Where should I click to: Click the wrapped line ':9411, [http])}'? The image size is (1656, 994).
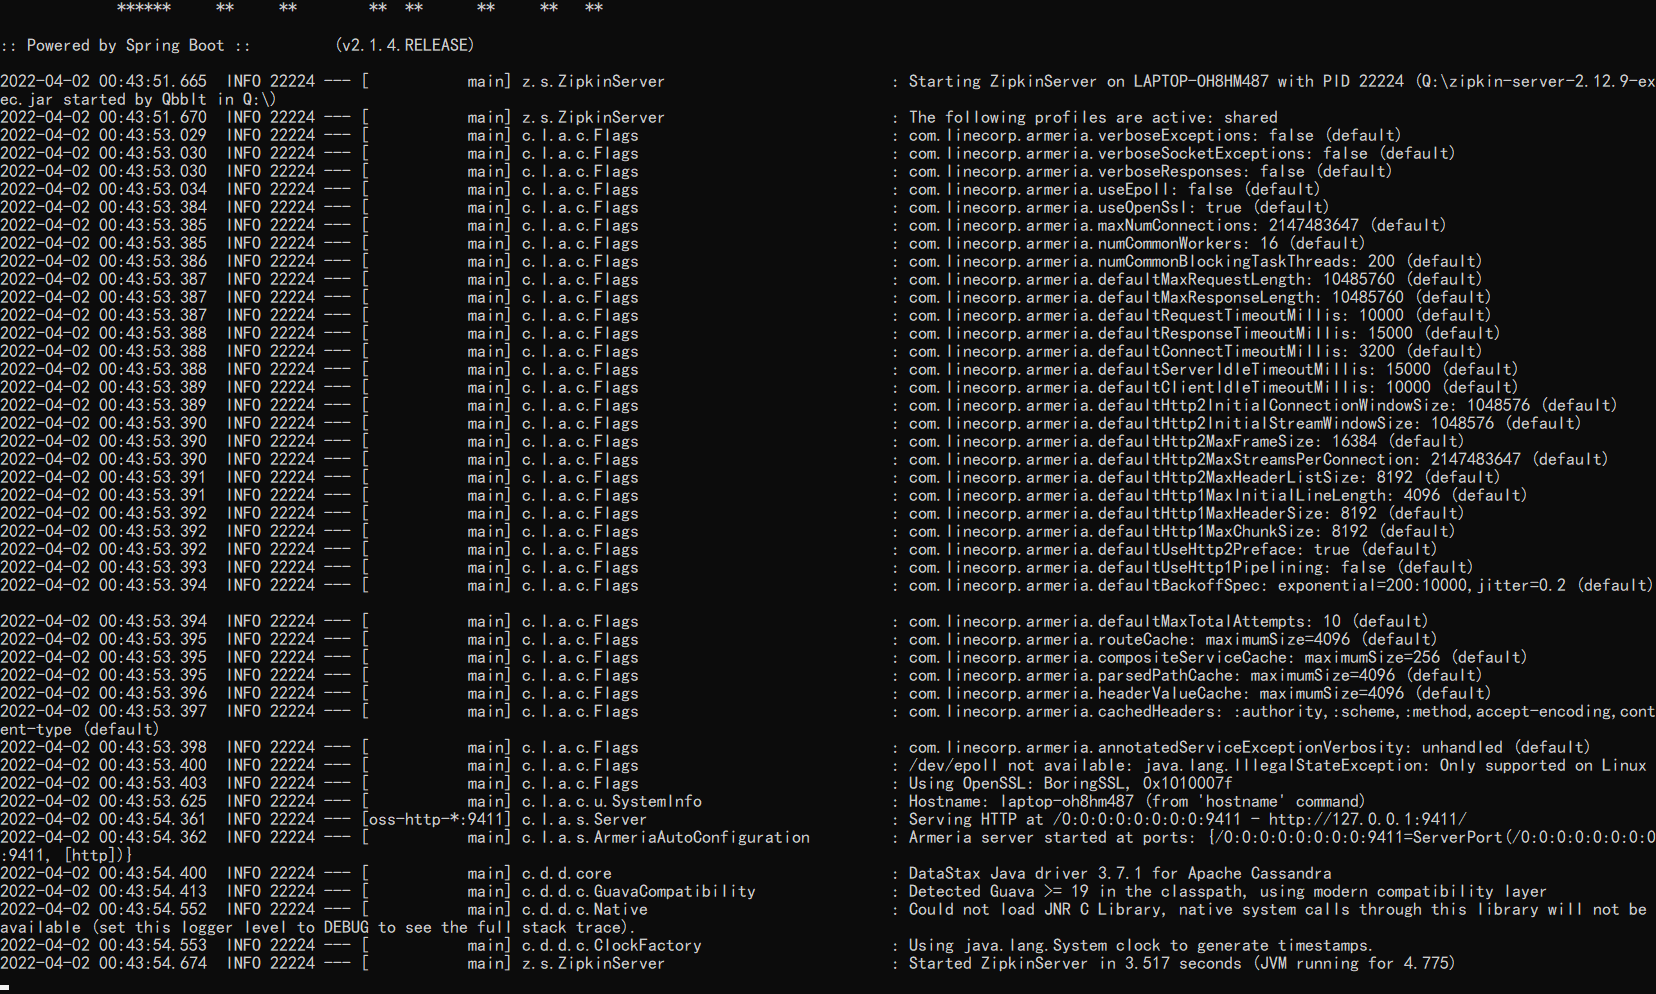(67, 855)
